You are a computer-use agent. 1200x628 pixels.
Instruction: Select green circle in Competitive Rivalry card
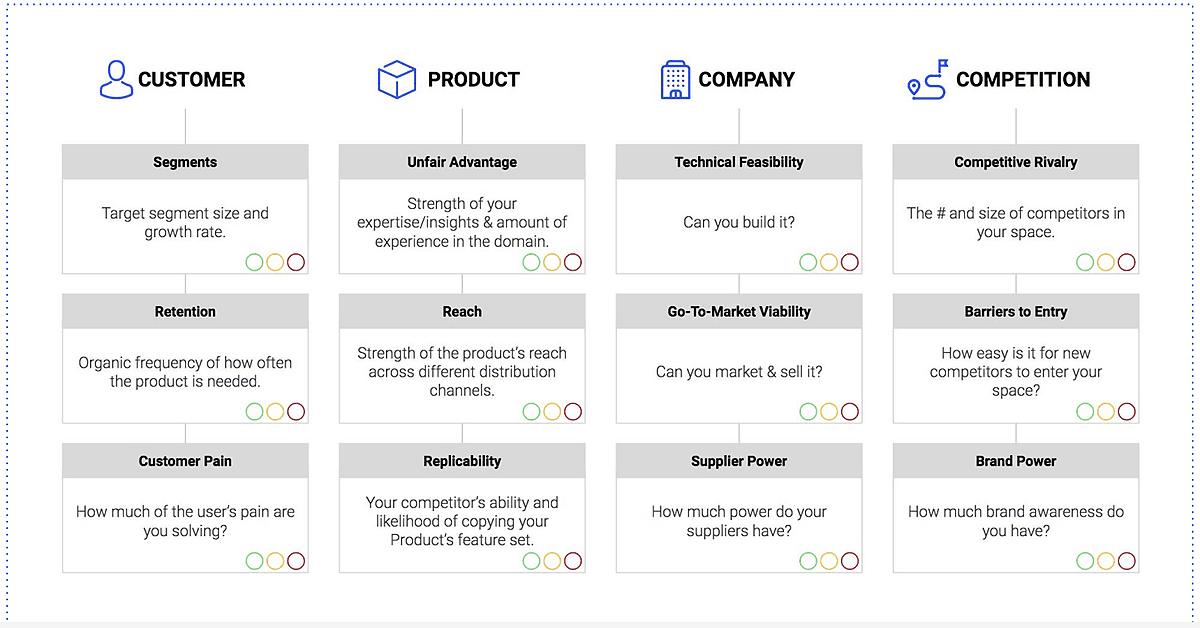pos(1086,262)
